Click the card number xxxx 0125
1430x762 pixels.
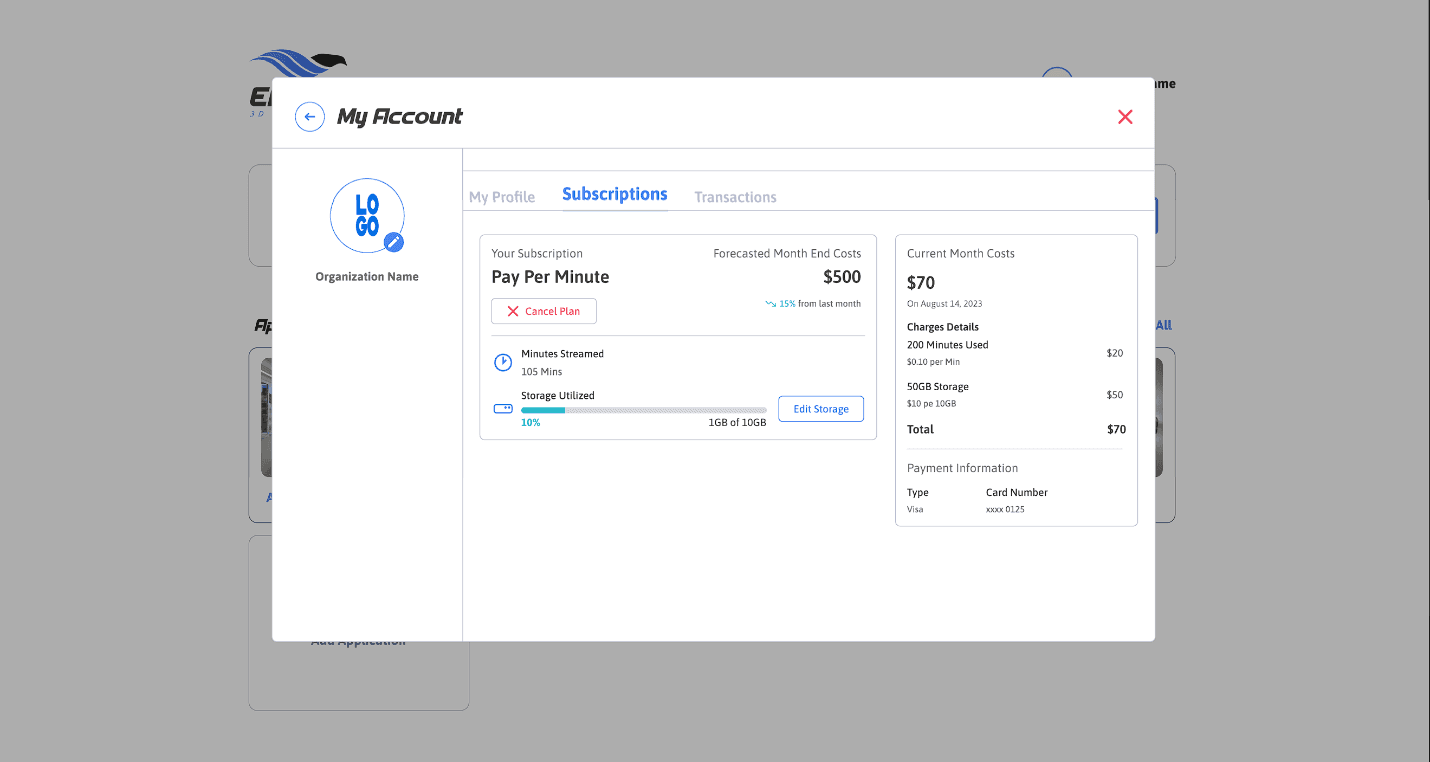1005,509
